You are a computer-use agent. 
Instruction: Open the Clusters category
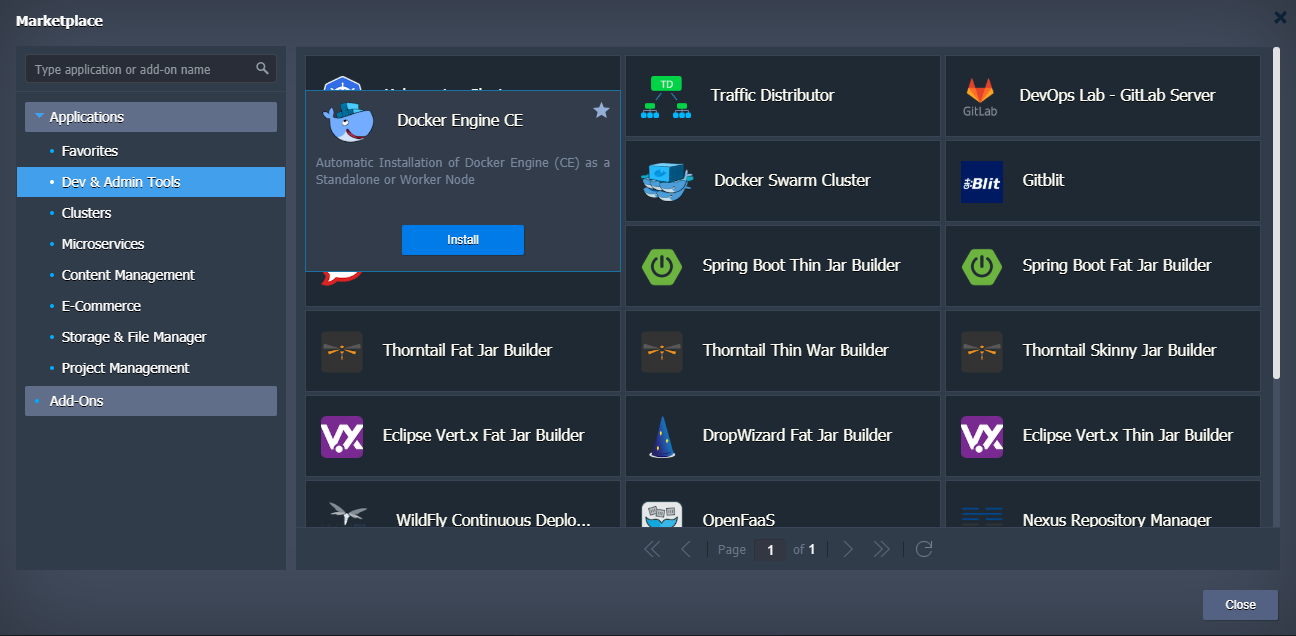[x=86, y=213]
